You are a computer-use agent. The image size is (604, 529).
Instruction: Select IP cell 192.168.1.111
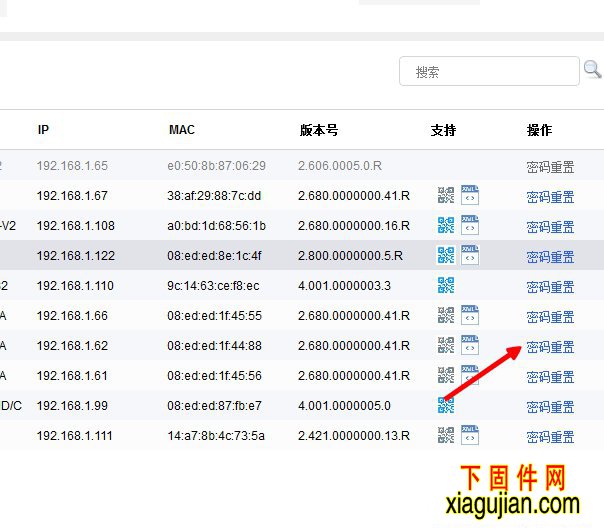(x=75, y=436)
